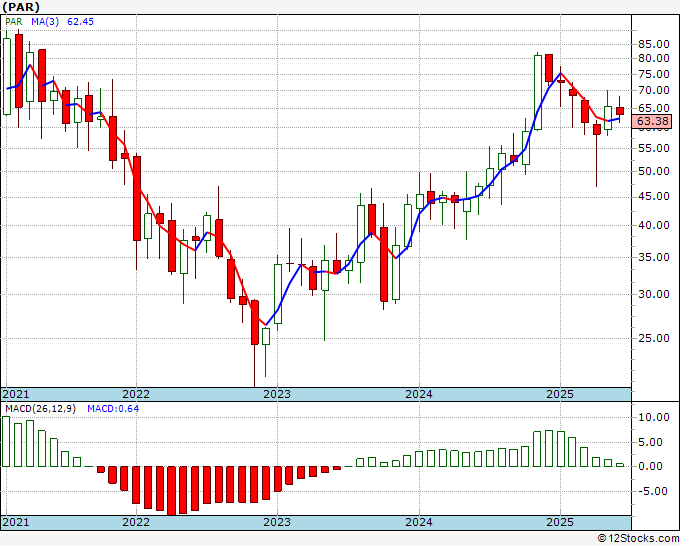
Task: Click 2021 on the price chart timeline
Action: (x=16, y=394)
